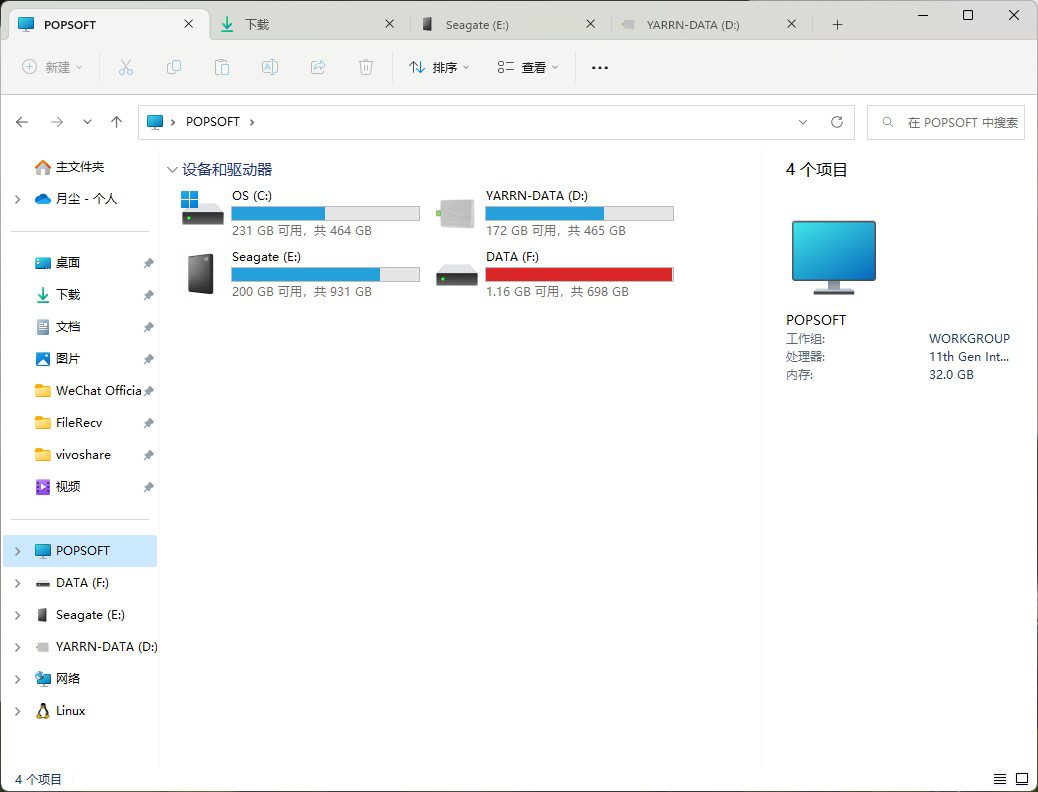Click the Share icon in the toolbar
Screen dimensions: 1038x792
tap(318, 67)
